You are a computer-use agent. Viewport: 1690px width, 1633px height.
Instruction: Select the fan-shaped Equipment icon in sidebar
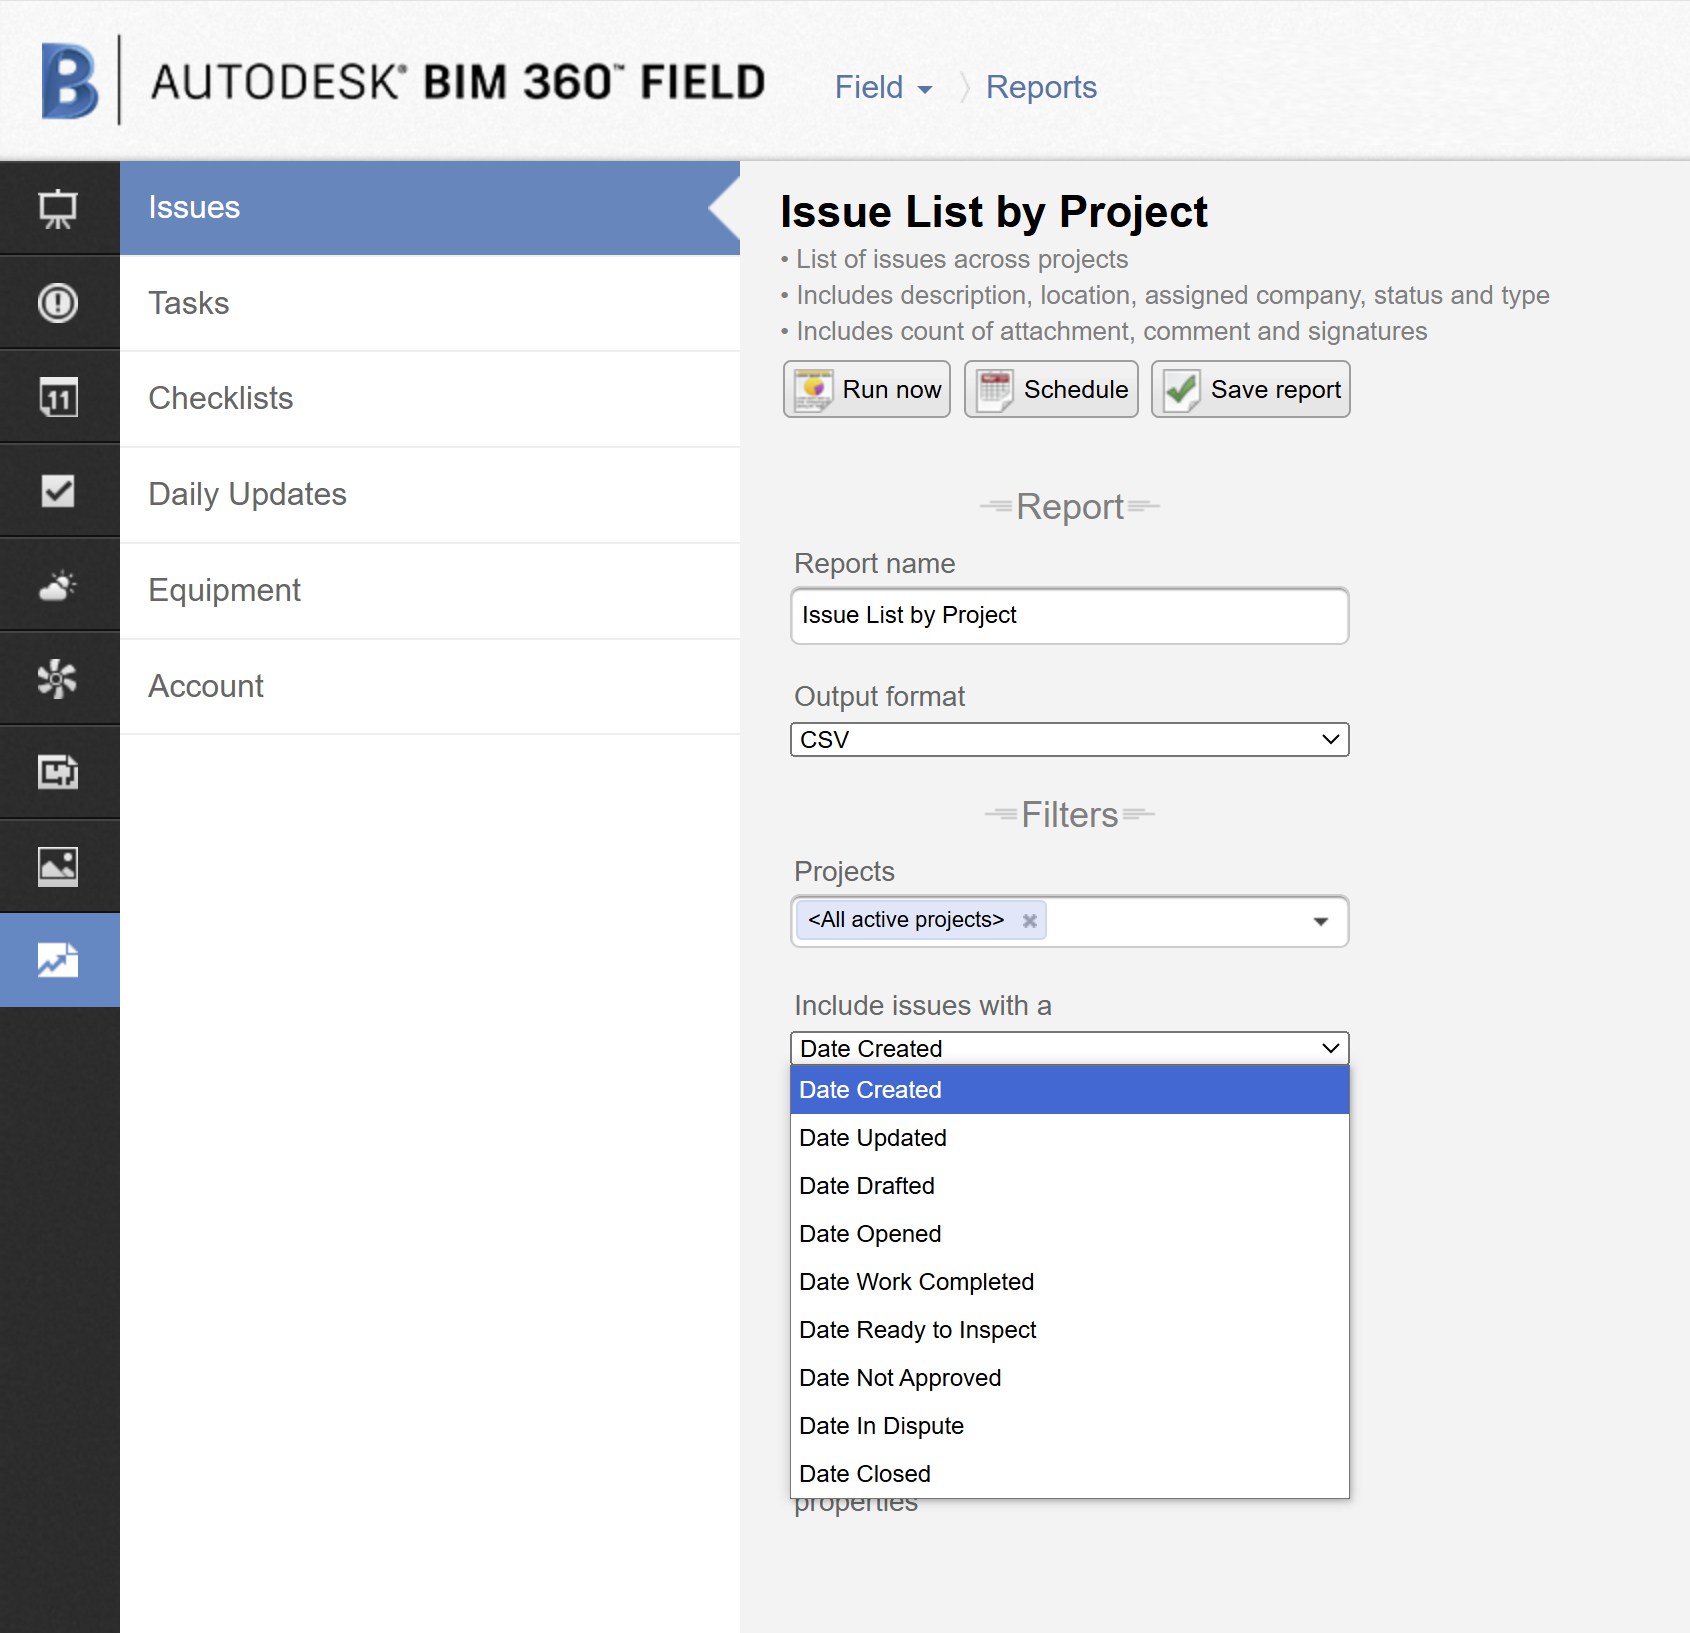(x=59, y=678)
